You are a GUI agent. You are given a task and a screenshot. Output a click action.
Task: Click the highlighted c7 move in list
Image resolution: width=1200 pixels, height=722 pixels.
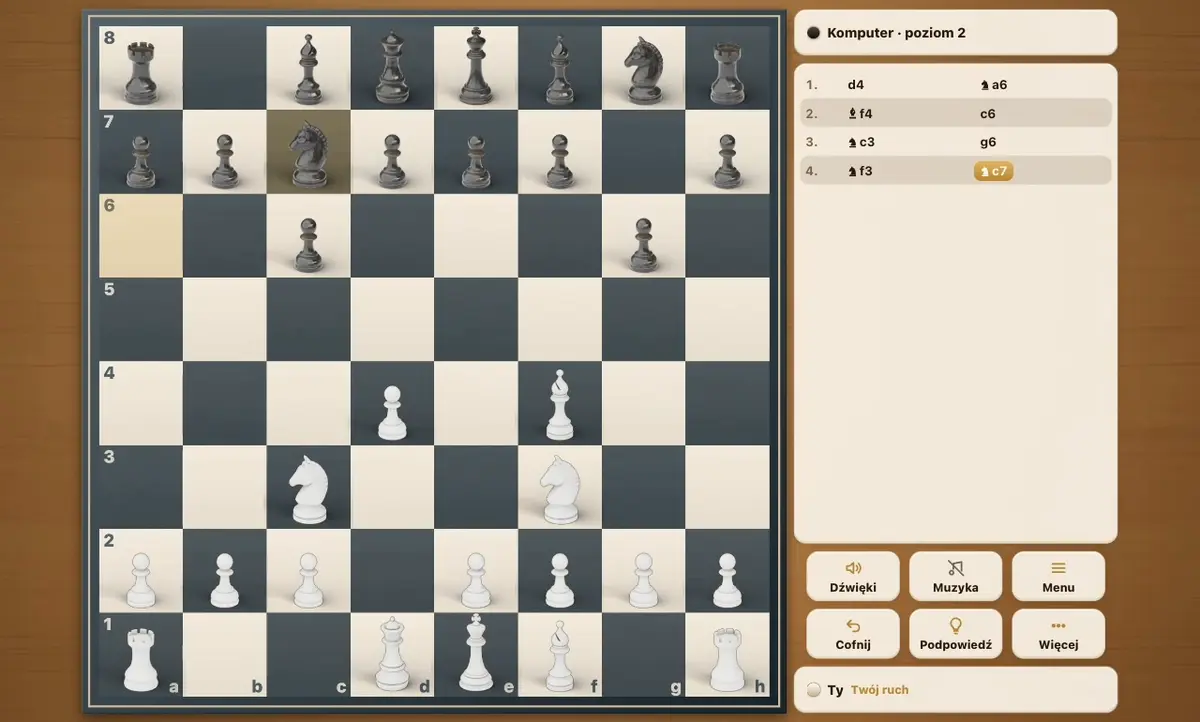(x=993, y=171)
